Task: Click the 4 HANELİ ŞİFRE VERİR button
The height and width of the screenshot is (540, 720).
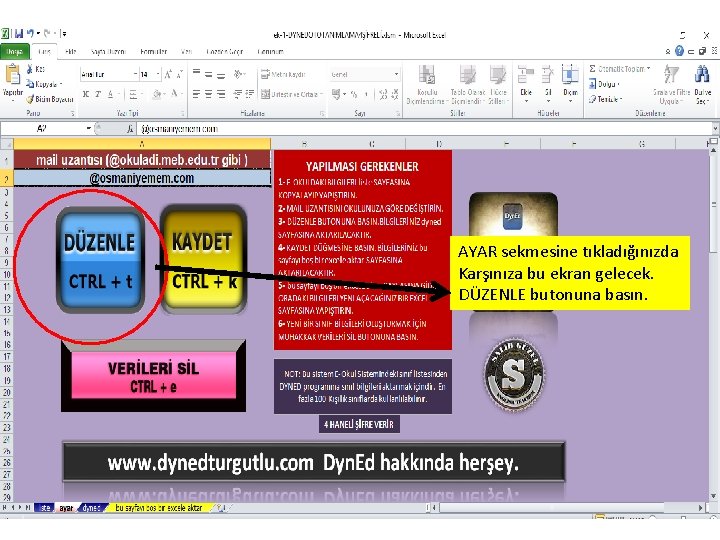Action: (359, 424)
